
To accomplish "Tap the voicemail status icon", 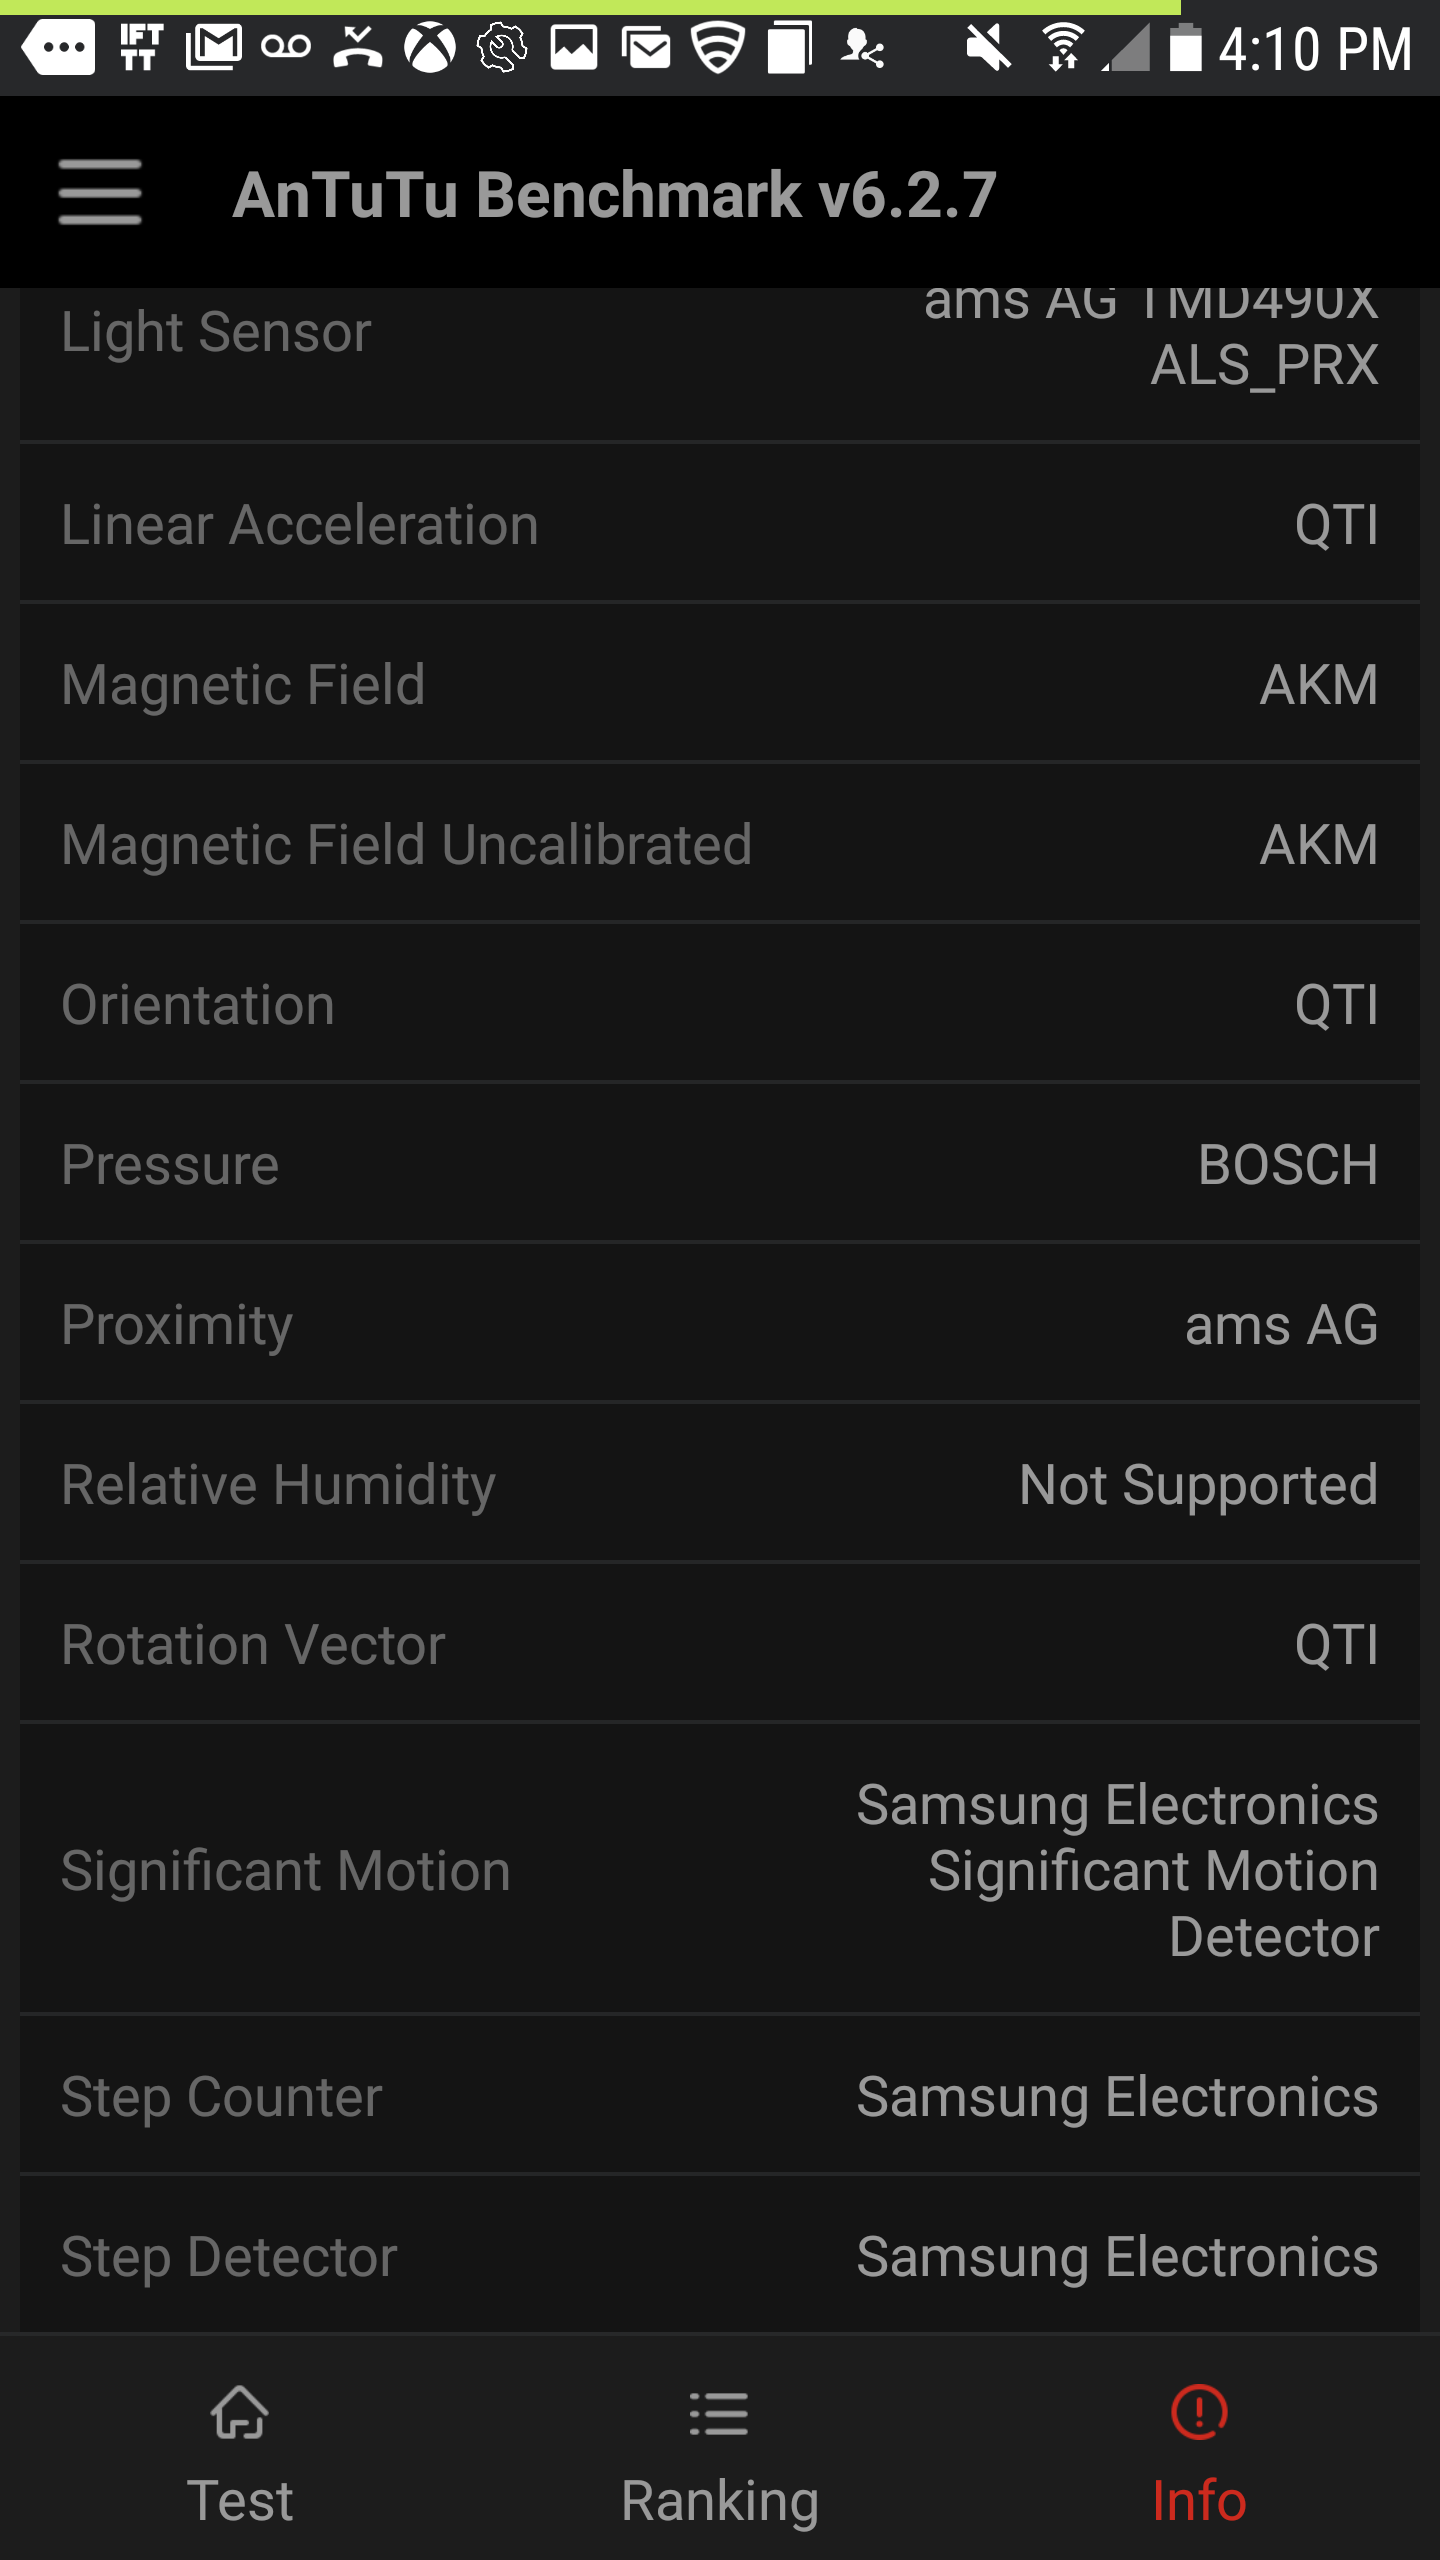I will pyautogui.click(x=286, y=48).
